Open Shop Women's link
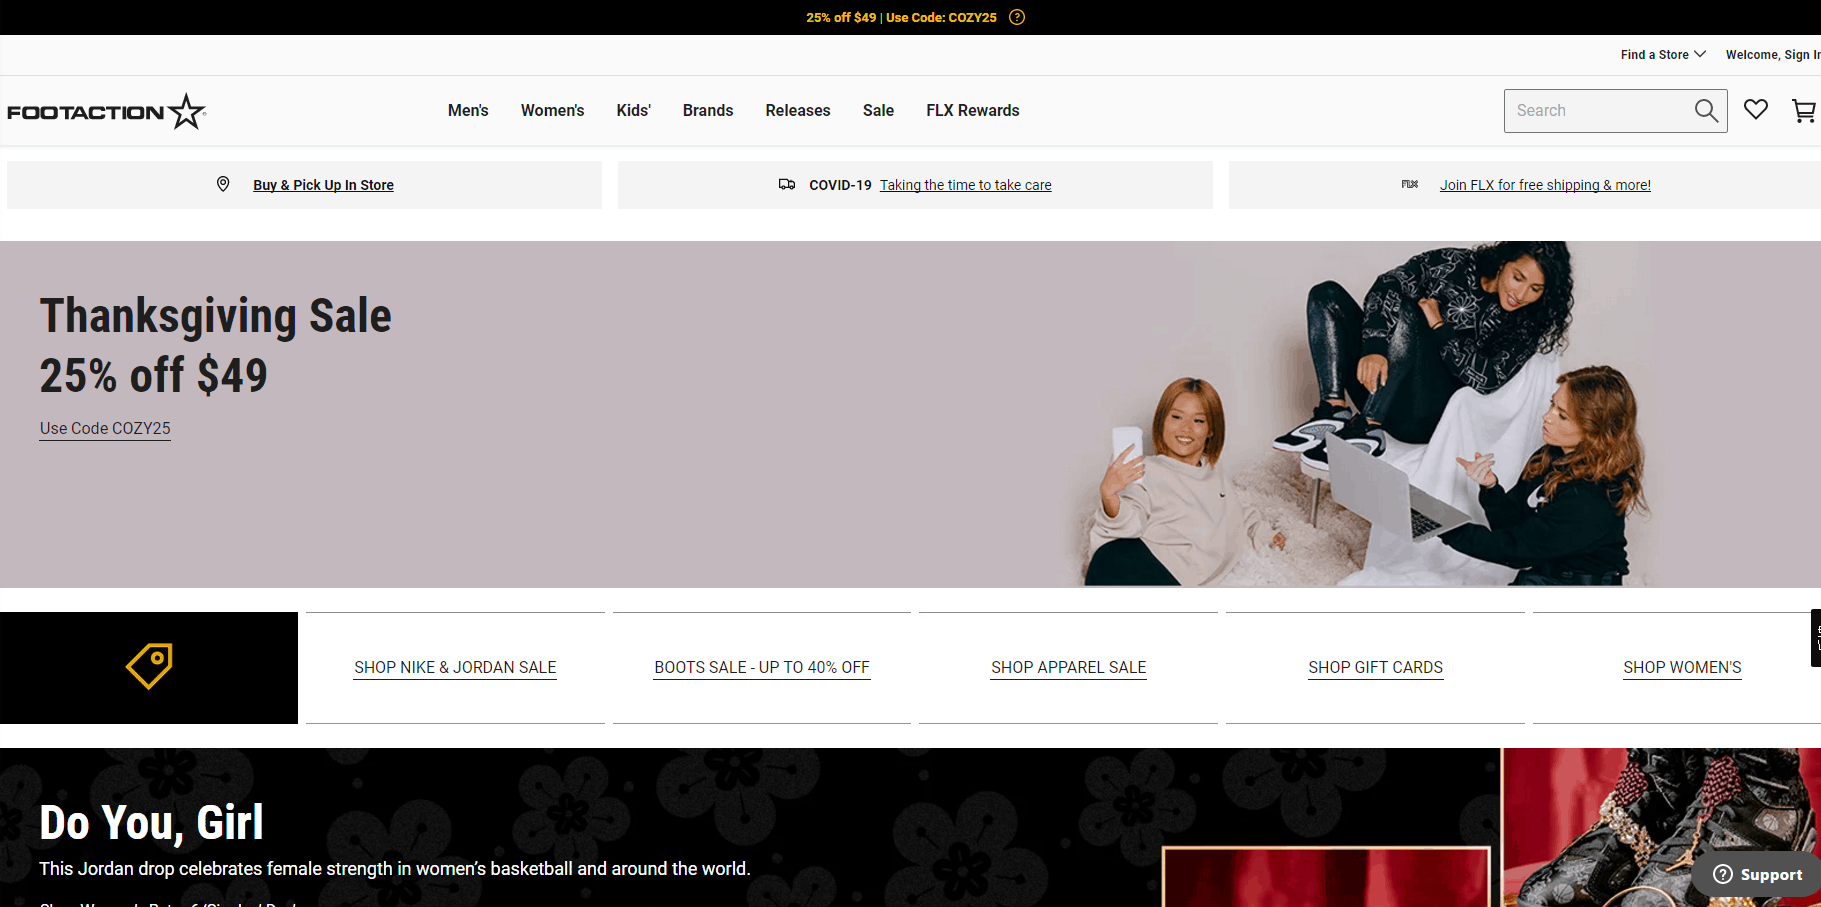Viewport: 1821px width, 907px height. tap(1682, 667)
